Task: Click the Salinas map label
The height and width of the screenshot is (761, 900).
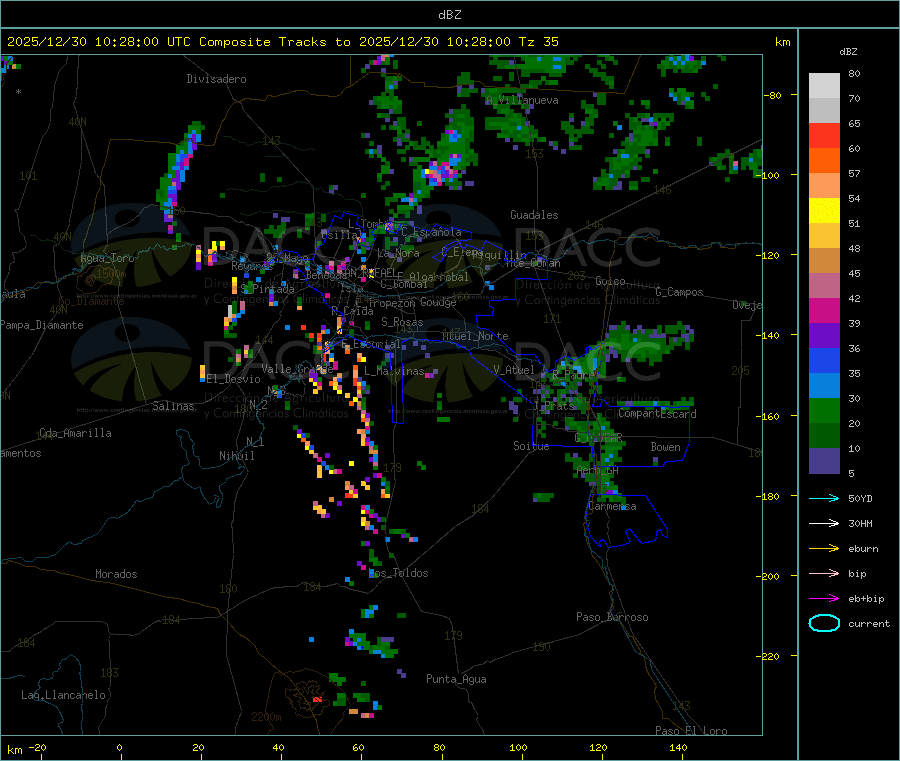Action: (173, 406)
